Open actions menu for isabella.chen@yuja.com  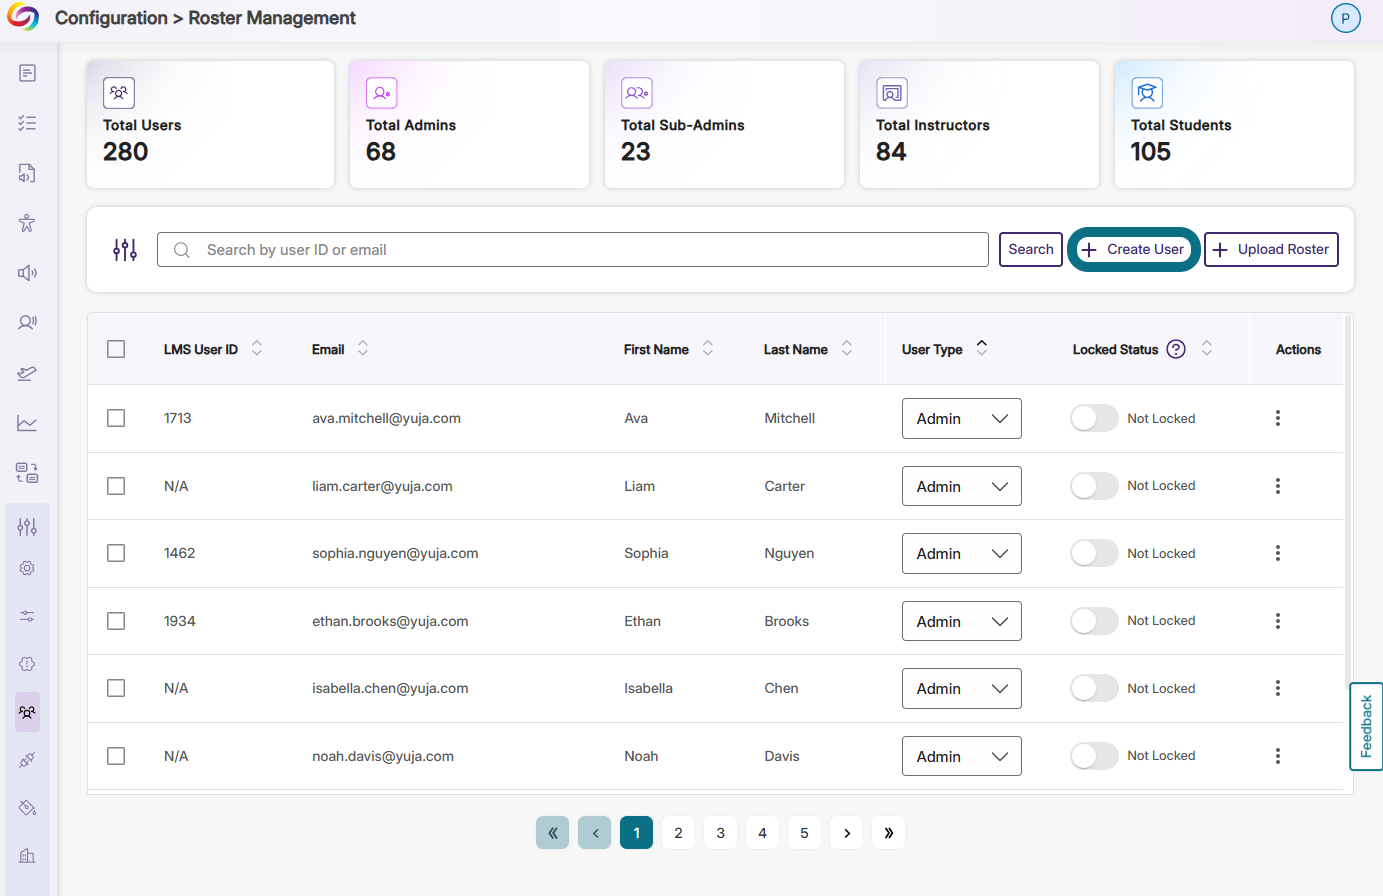point(1278,688)
